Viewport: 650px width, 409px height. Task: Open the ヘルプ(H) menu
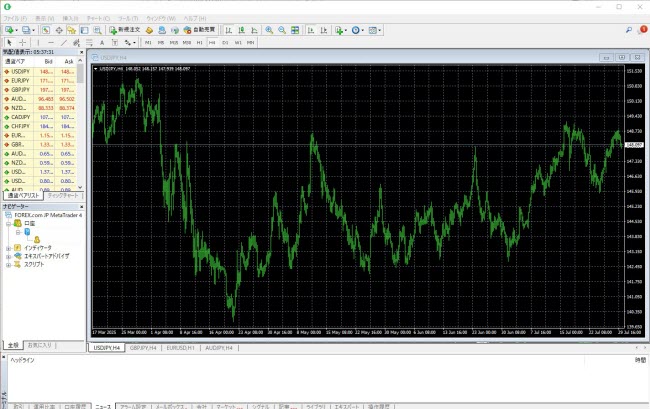(x=194, y=19)
